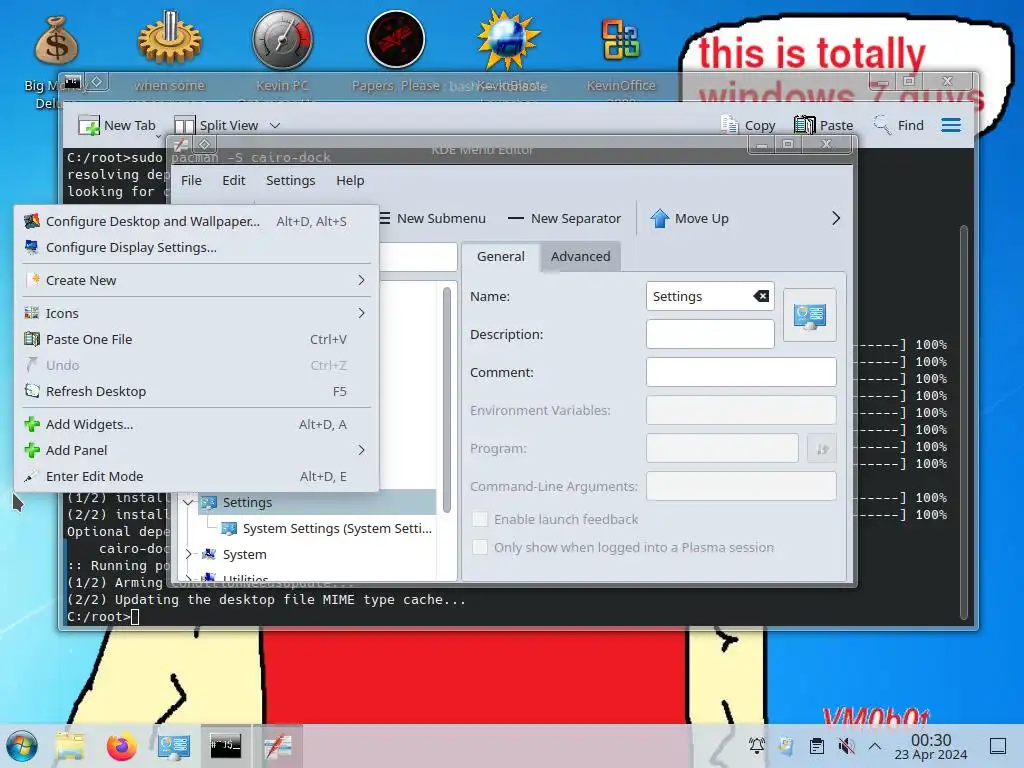Collapse the Settings tree item
This screenshot has height=768, width=1024.
click(x=189, y=502)
